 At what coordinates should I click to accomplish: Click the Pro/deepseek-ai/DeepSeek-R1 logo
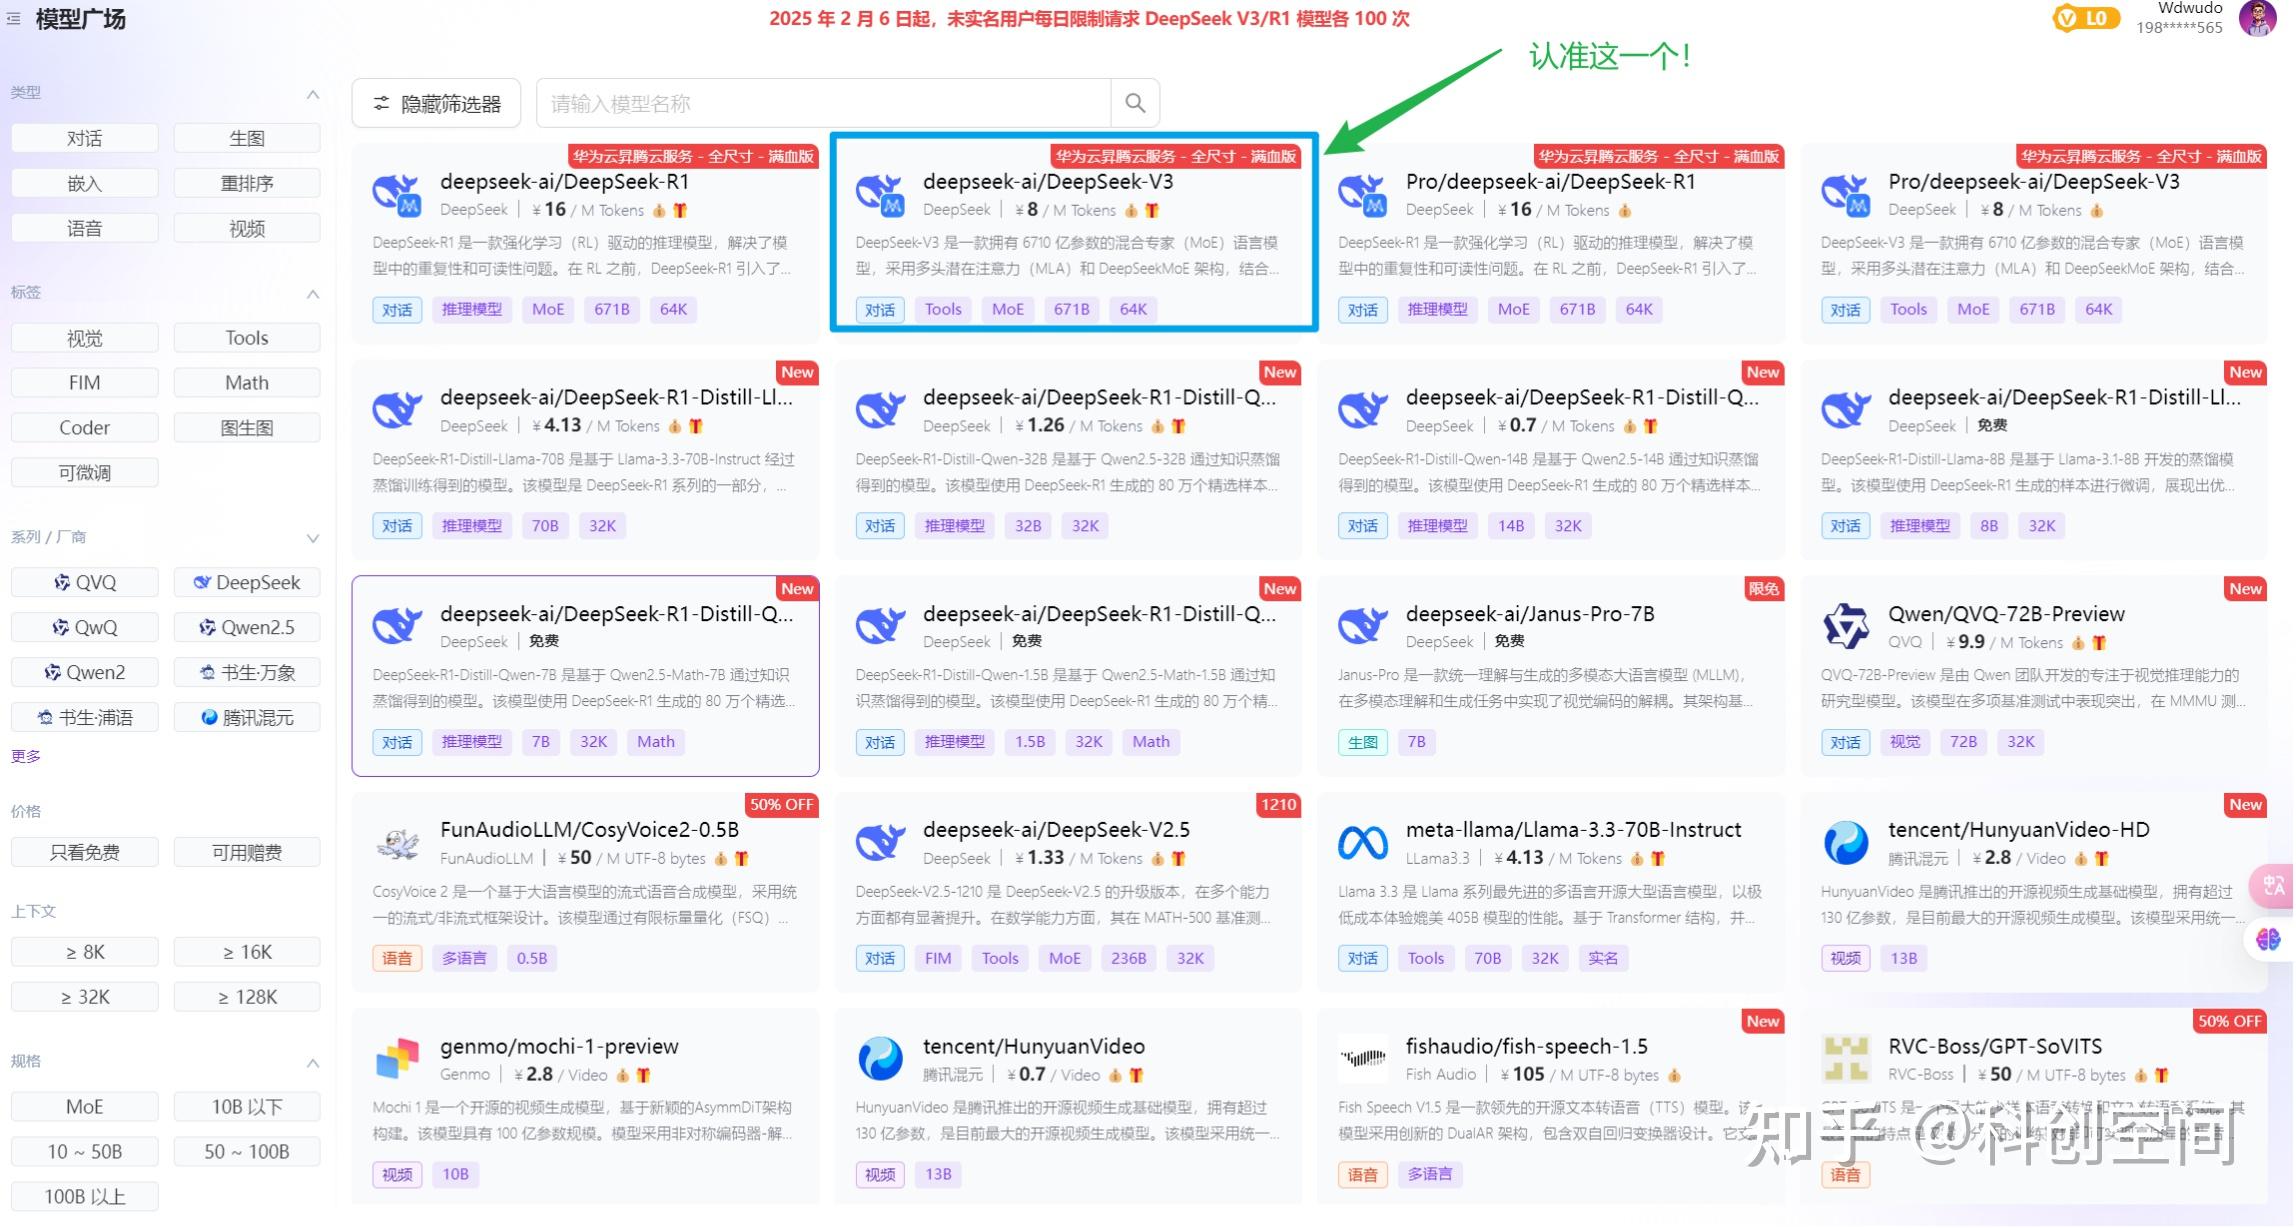coord(1362,194)
